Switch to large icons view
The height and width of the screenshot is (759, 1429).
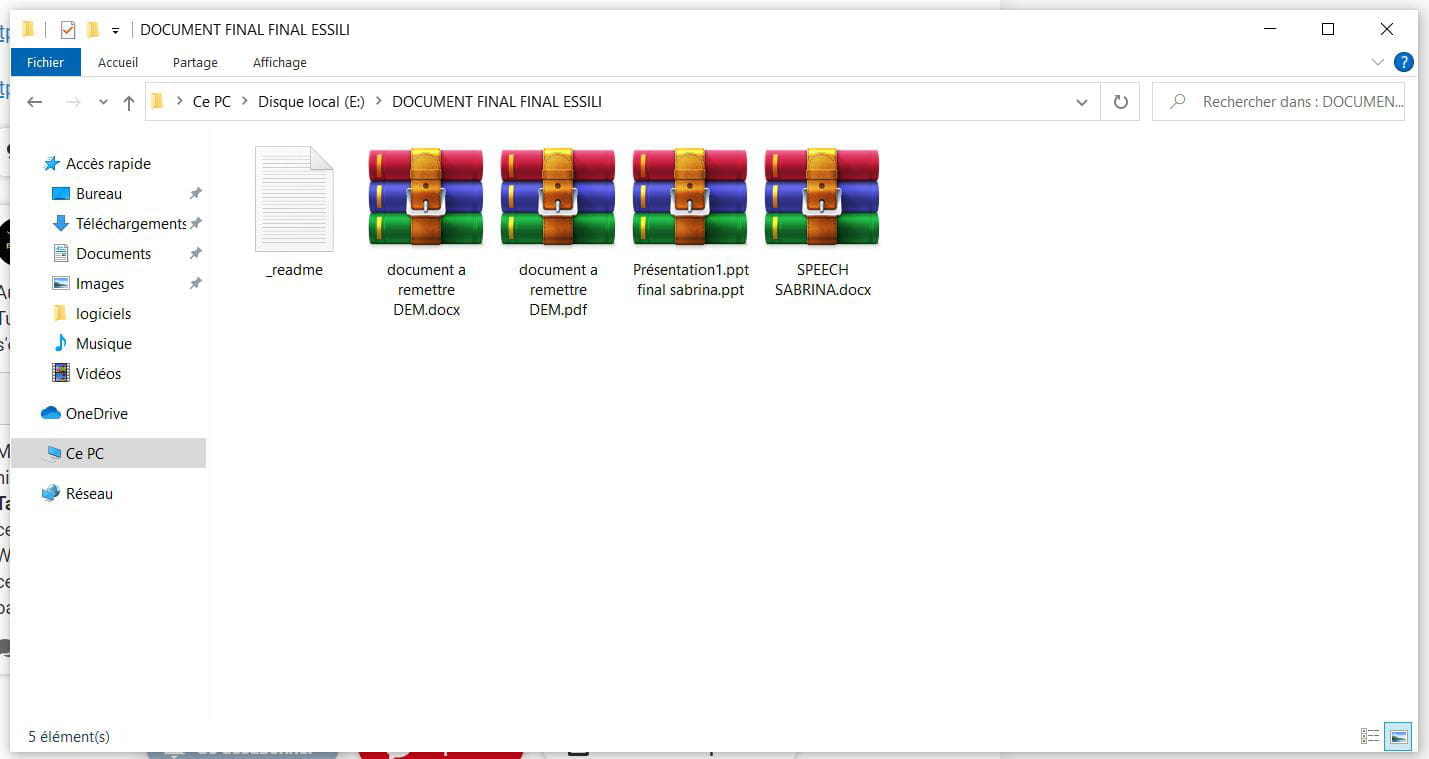pyautogui.click(x=1398, y=737)
